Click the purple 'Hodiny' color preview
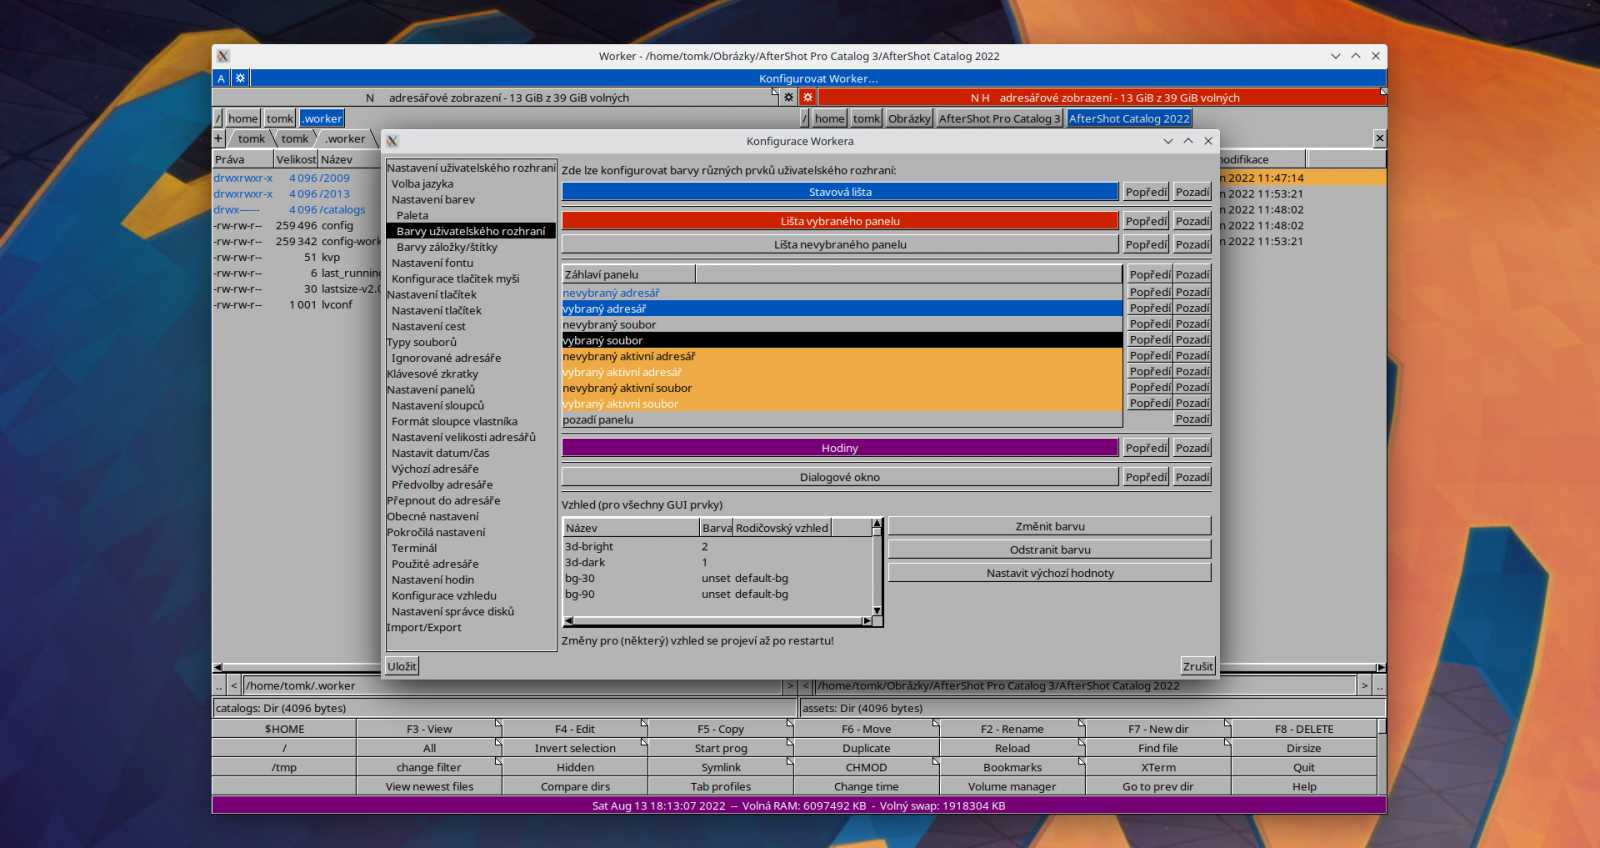Screen dimensions: 1600x848 tap(840, 448)
